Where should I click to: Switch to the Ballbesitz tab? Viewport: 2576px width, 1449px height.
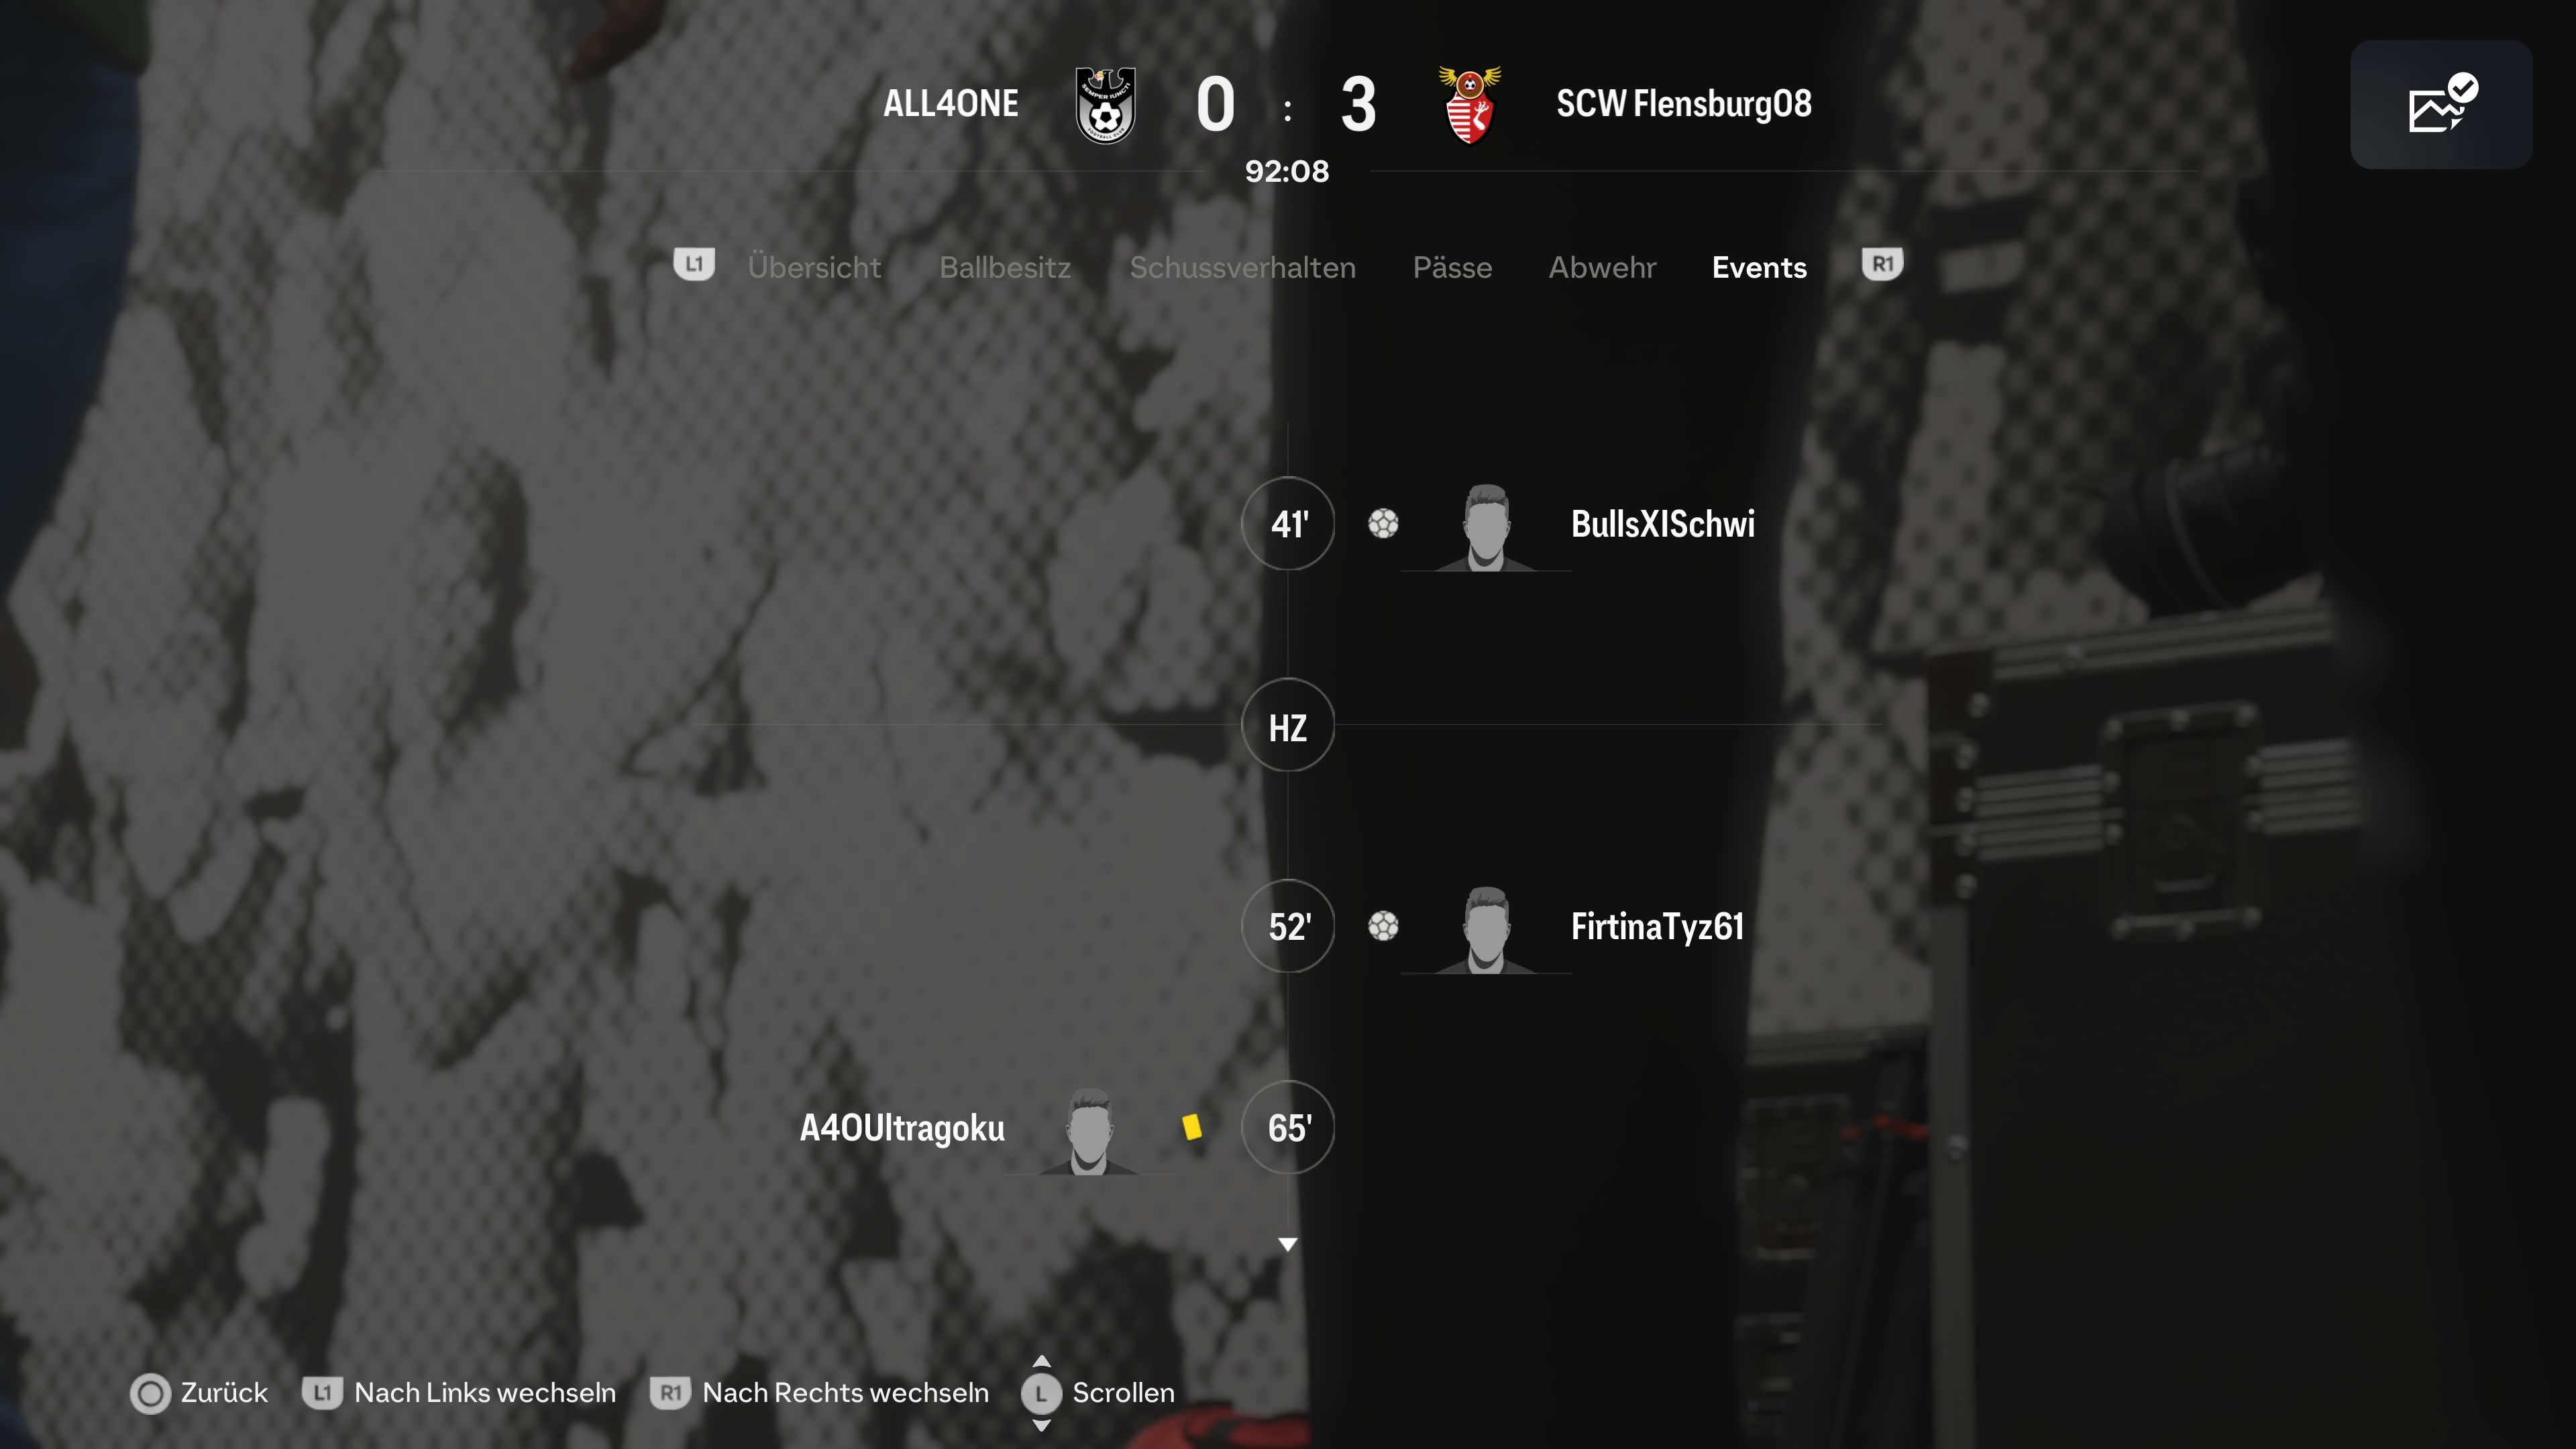(1005, 267)
